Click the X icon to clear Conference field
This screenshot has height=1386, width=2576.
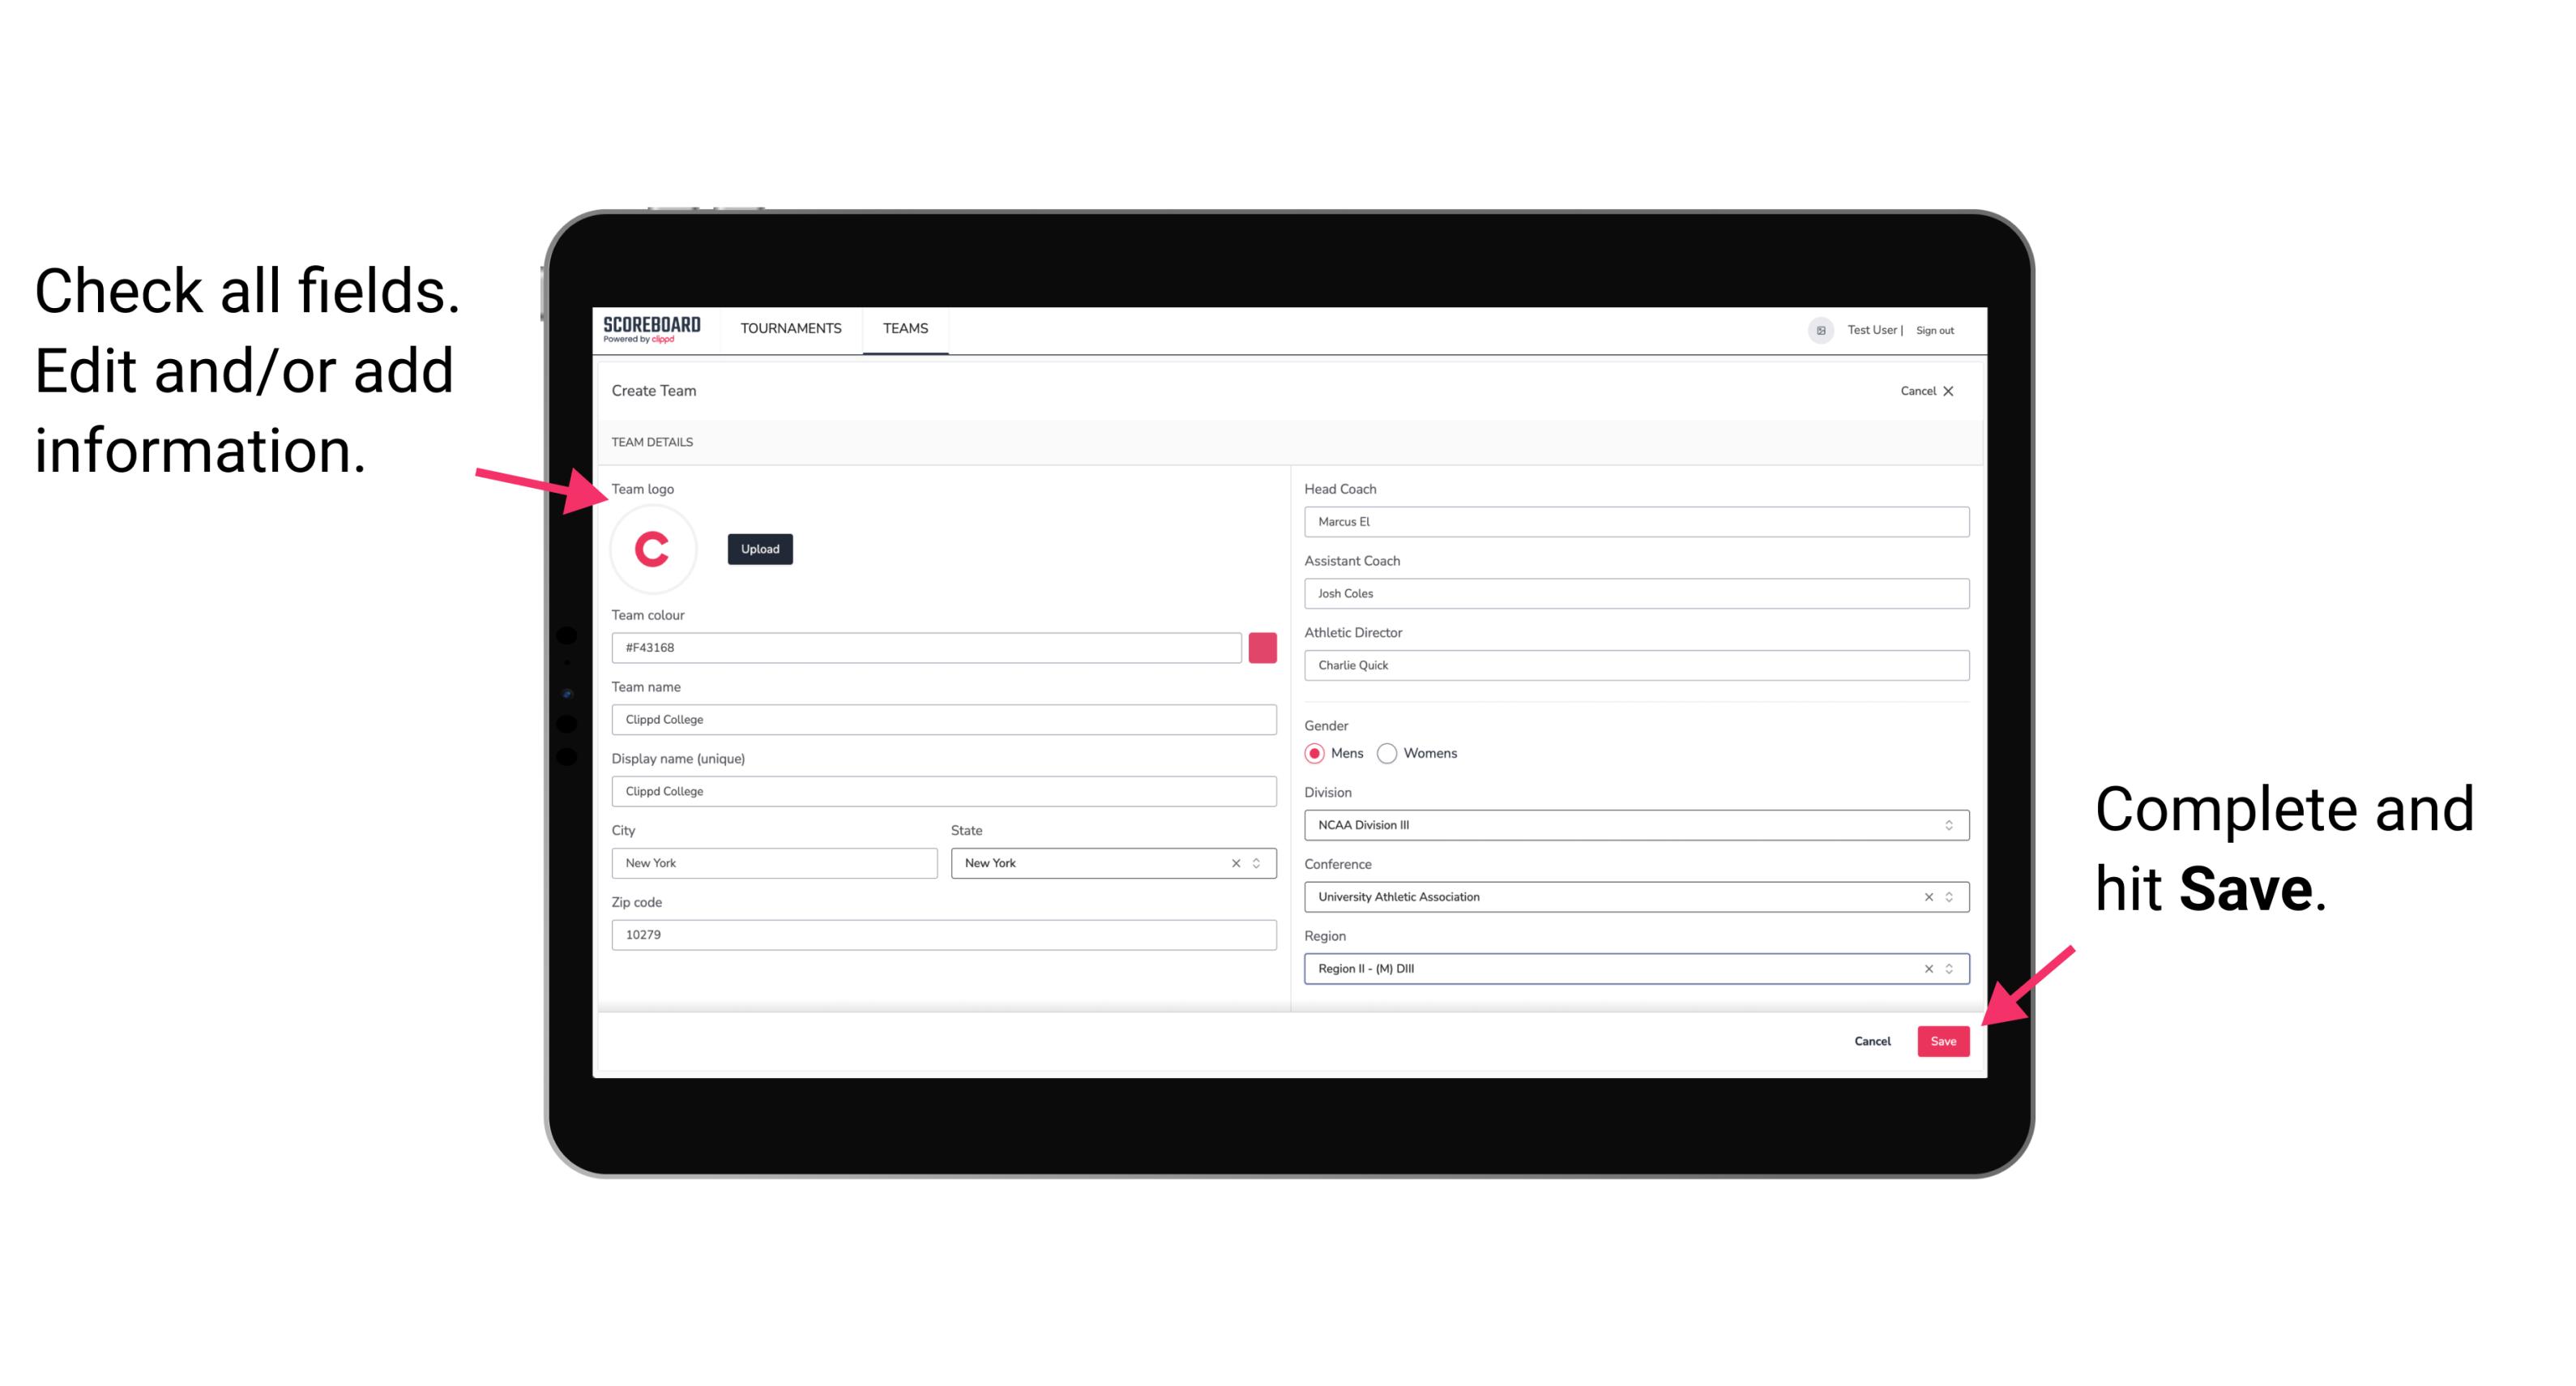[1925, 896]
